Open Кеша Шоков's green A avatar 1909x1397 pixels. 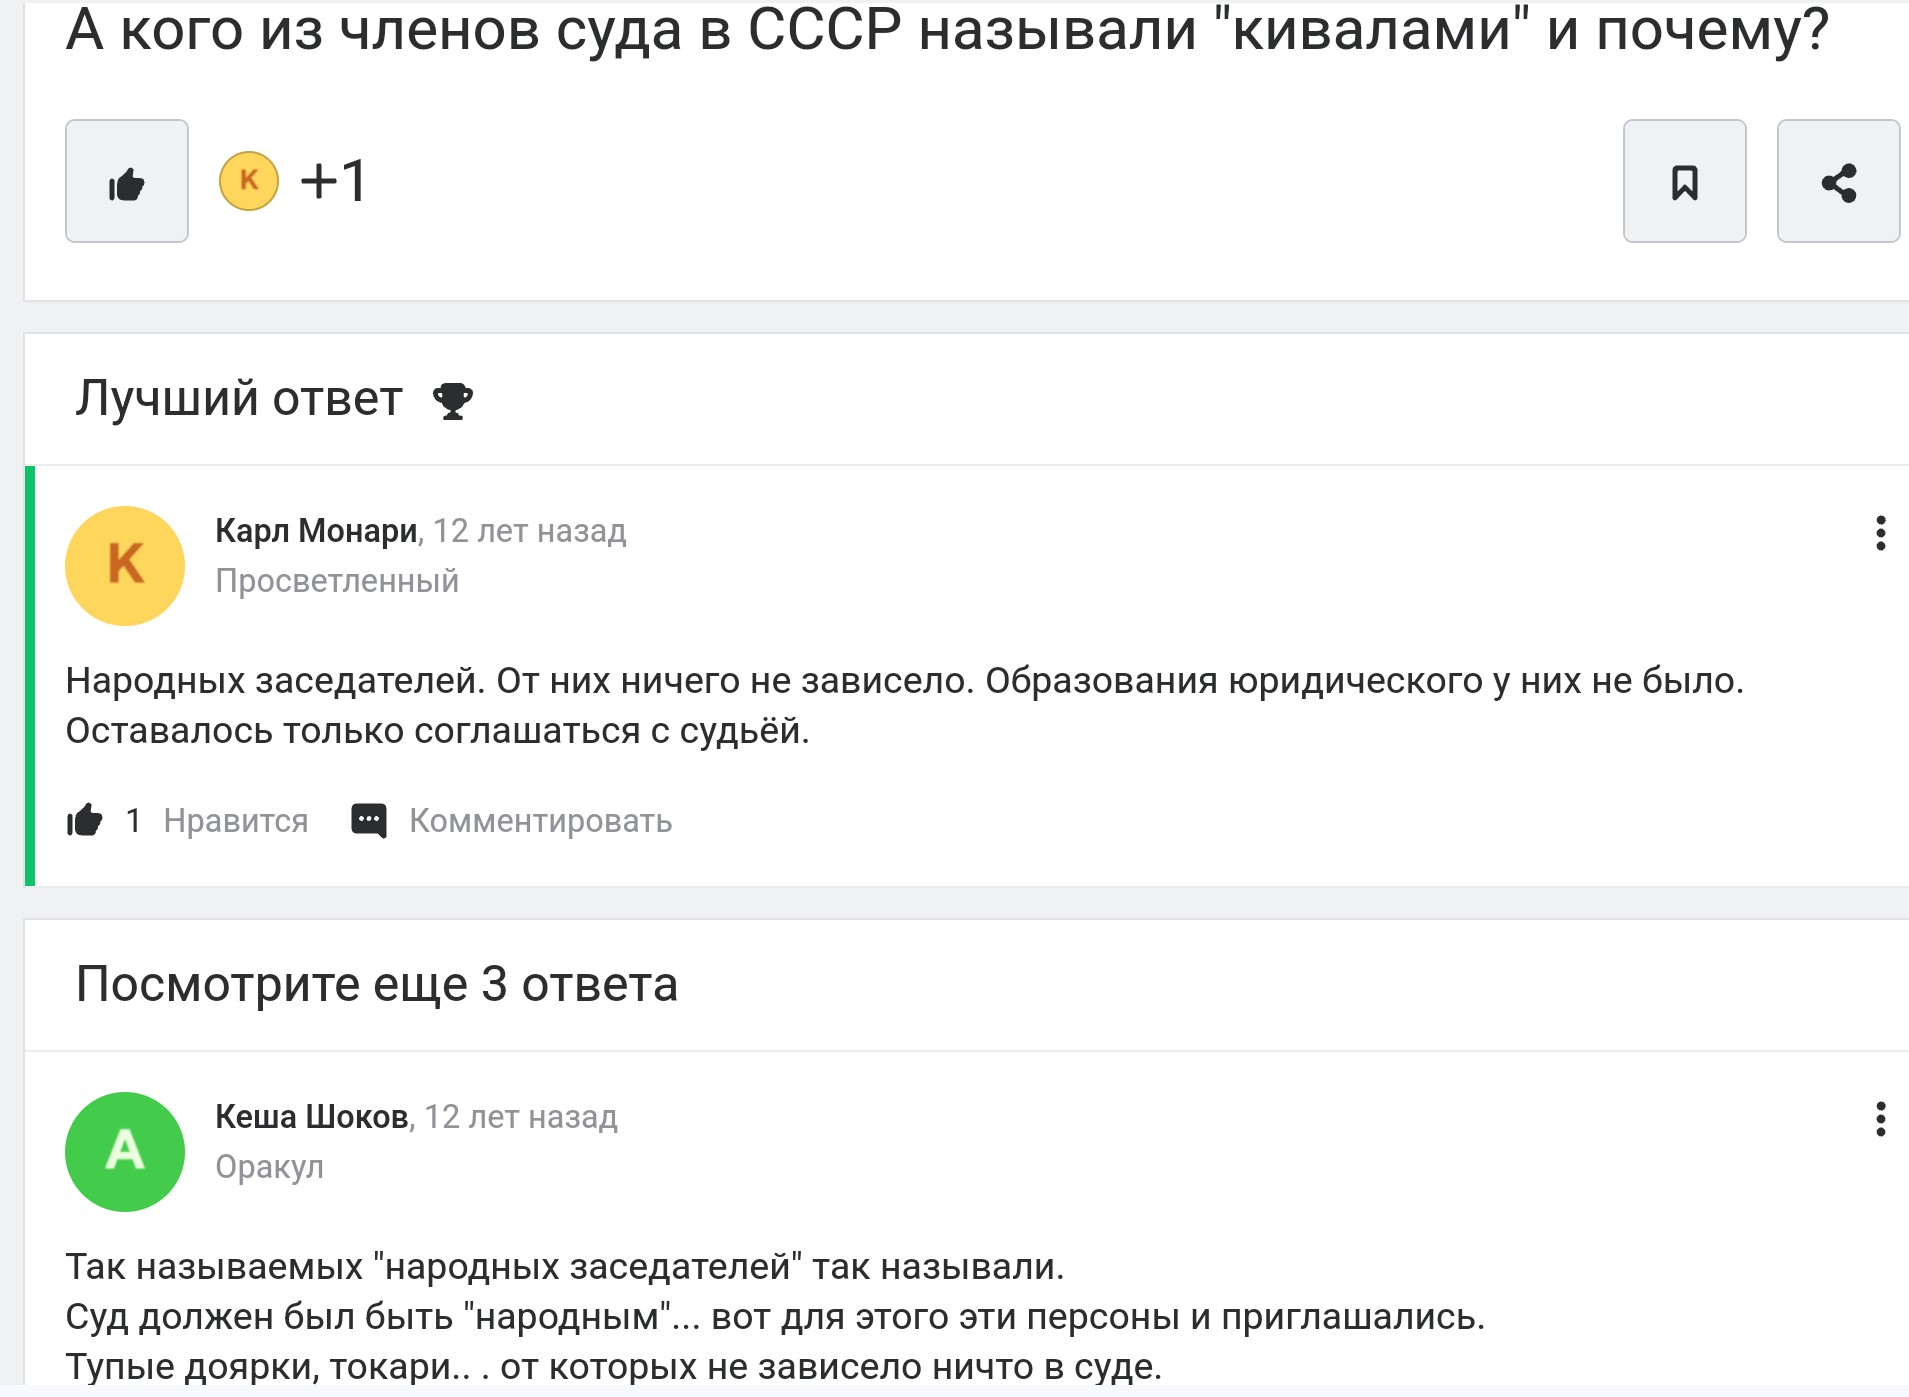pyautogui.click(x=125, y=1152)
